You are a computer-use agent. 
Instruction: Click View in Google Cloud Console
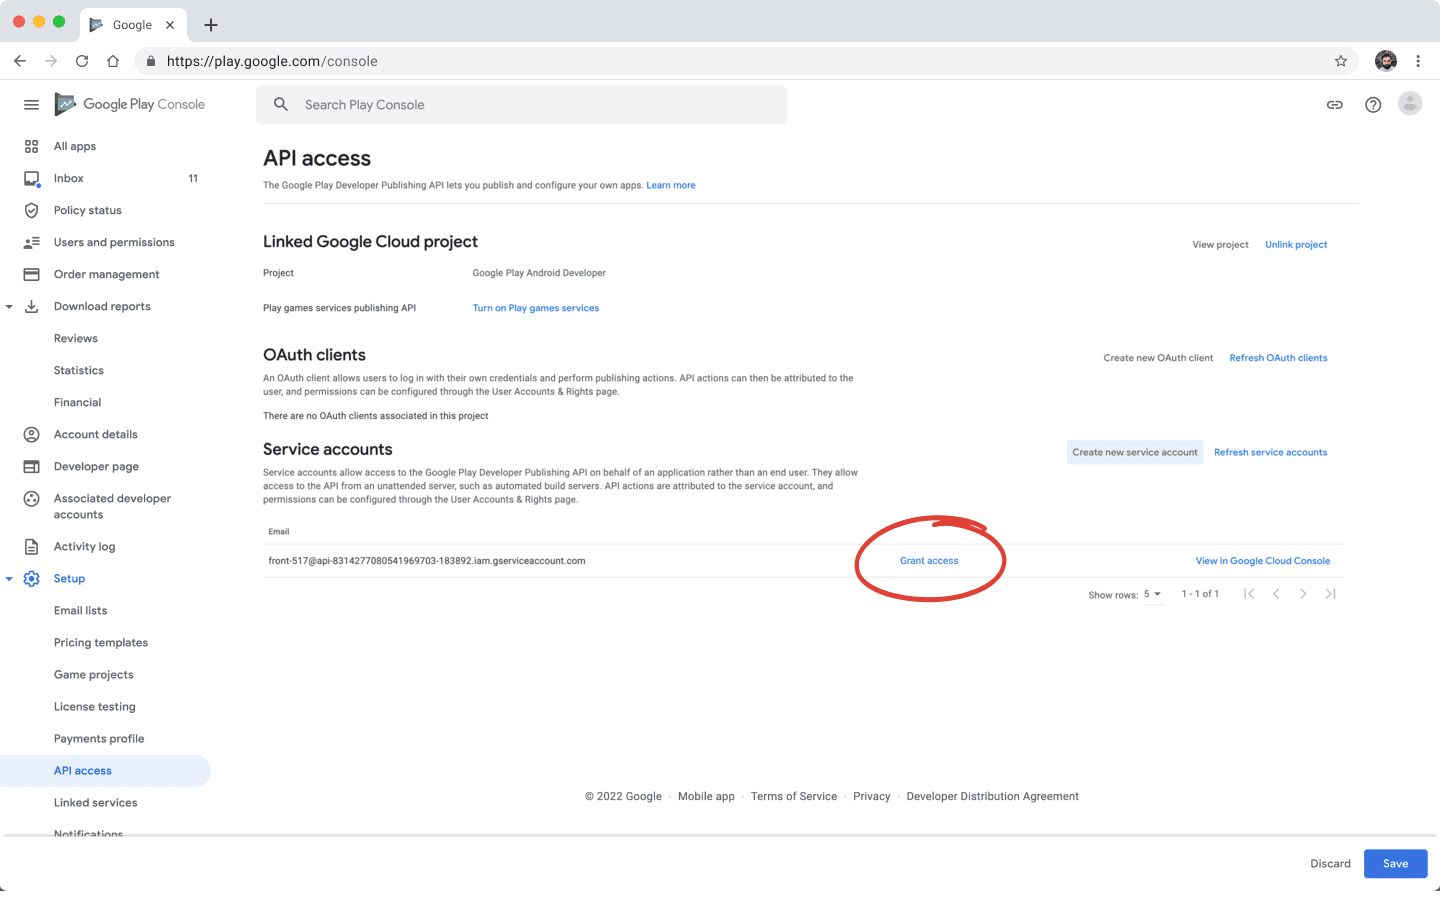[x=1263, y=561]
